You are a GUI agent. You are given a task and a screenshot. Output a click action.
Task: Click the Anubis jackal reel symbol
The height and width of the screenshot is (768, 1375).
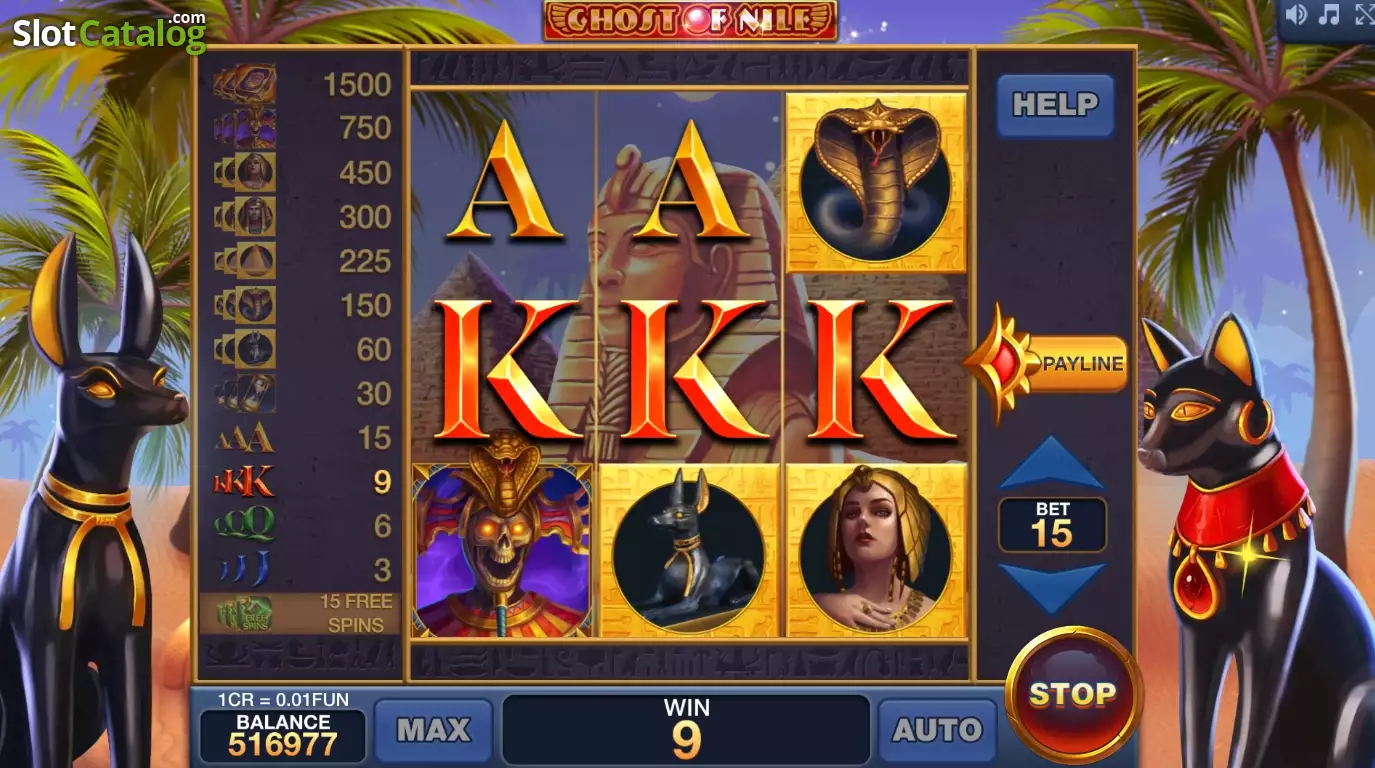(689, 549)
